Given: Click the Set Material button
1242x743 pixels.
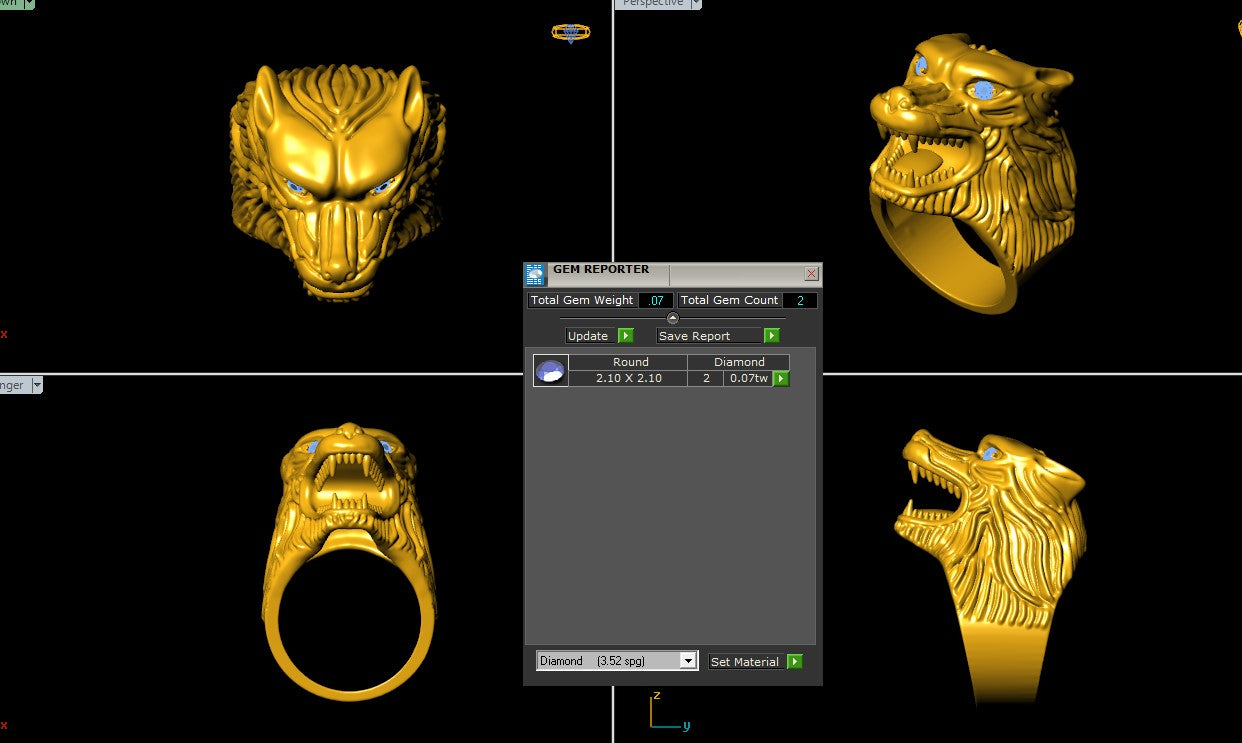Looking at the screenshot, I should [747, 662].
